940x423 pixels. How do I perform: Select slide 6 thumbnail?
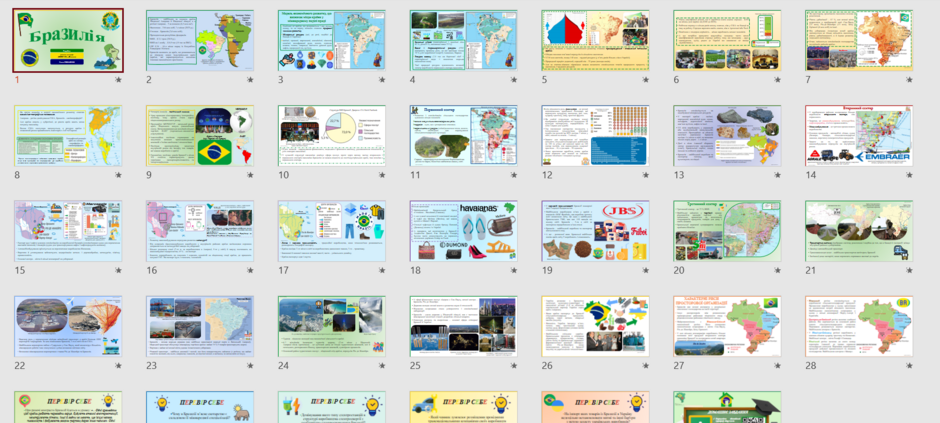click(x=727, y=41)
